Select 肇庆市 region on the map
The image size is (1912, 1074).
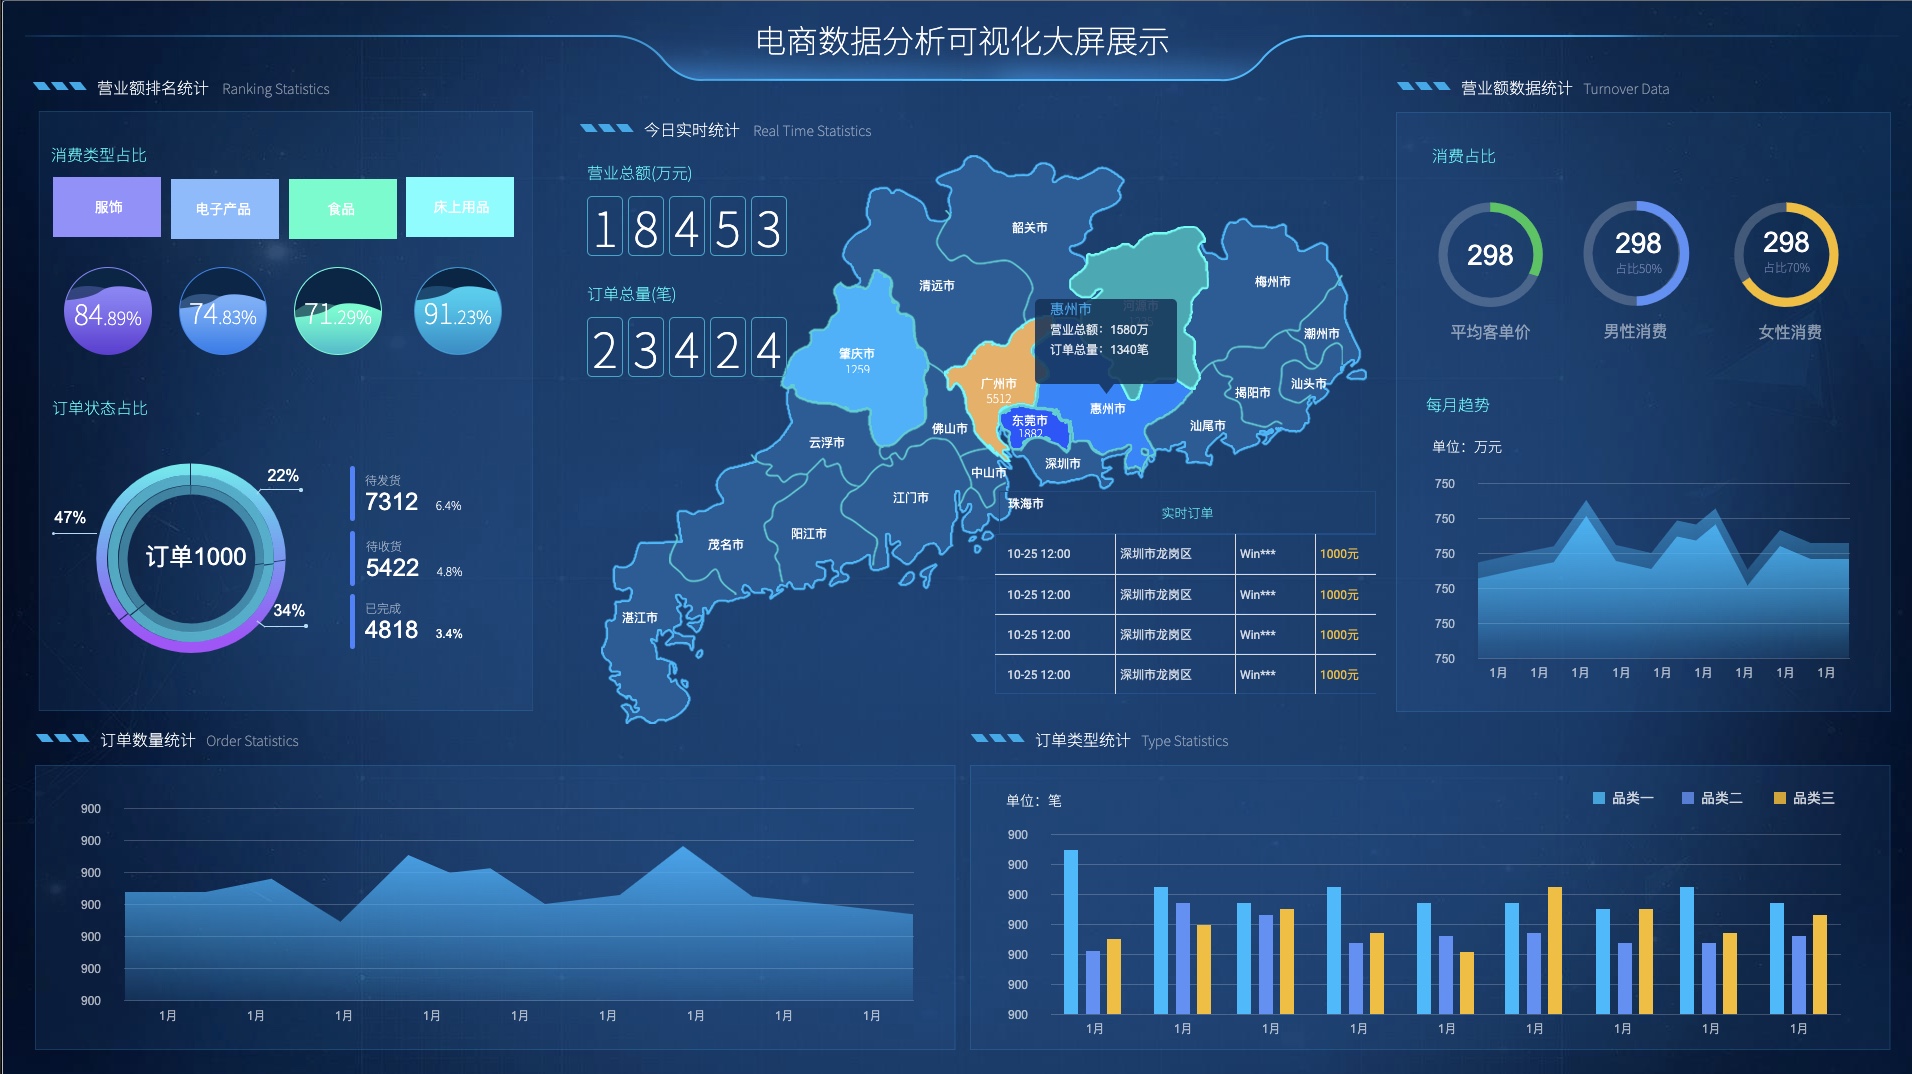pos(857,360)
